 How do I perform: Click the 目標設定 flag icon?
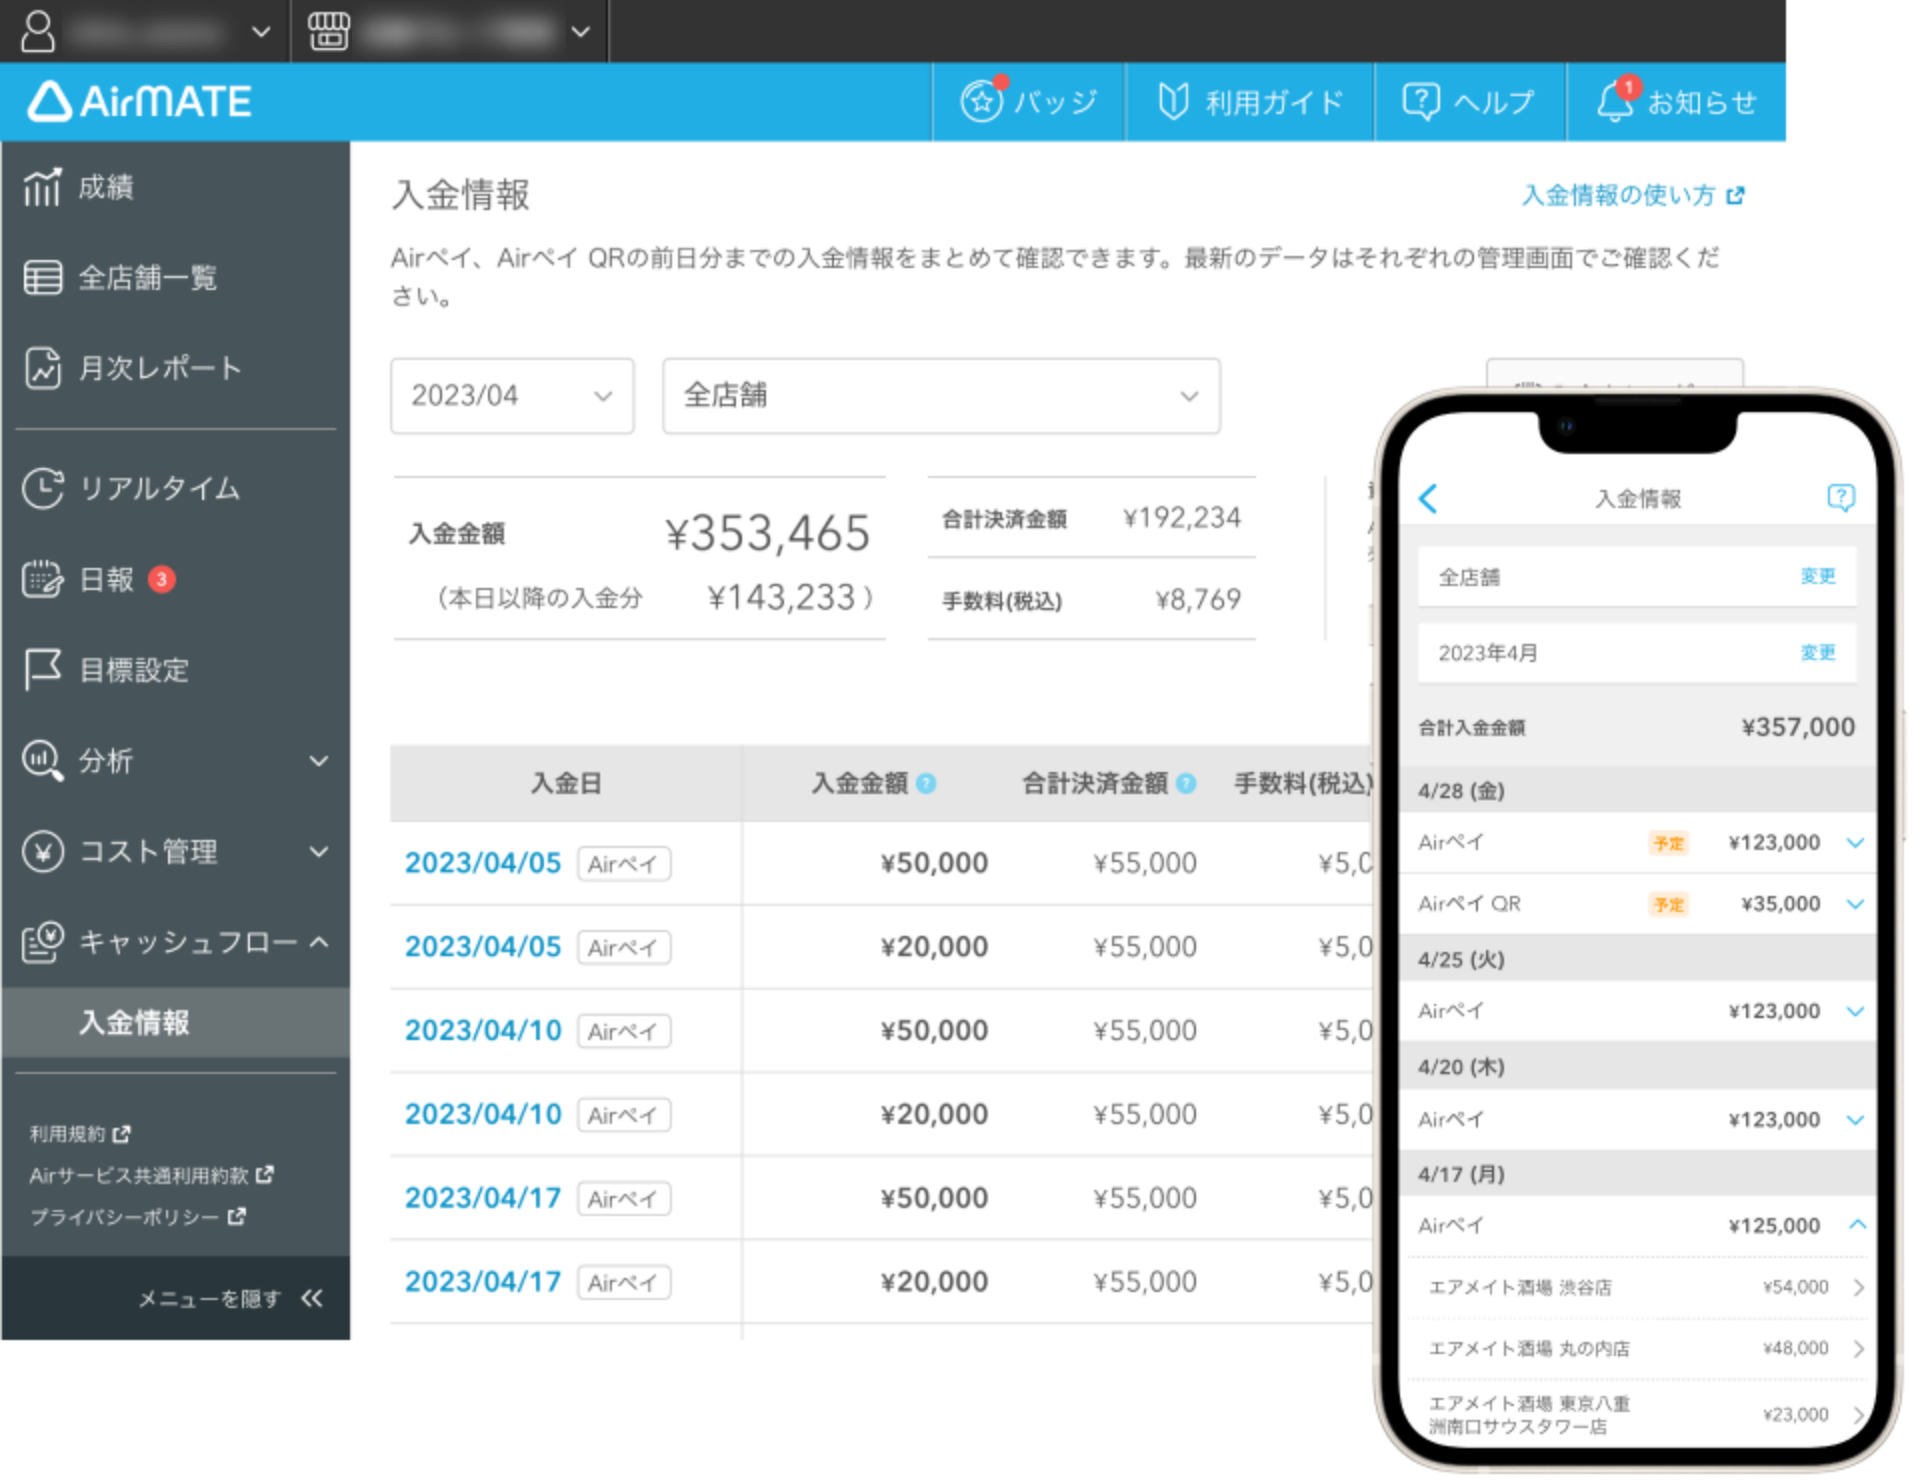tap(42, 670)
